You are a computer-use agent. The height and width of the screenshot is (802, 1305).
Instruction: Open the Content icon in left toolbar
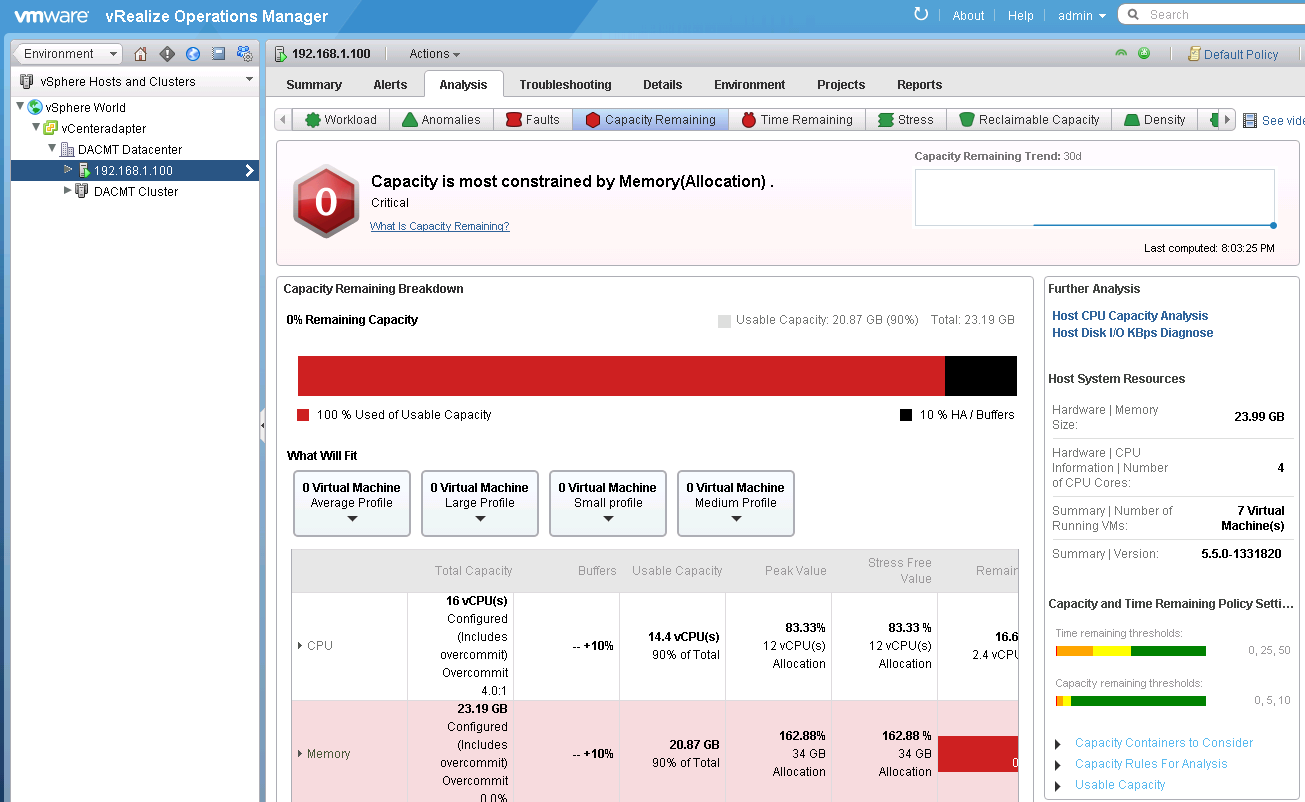pyautogui.click(x=219, y=54)
